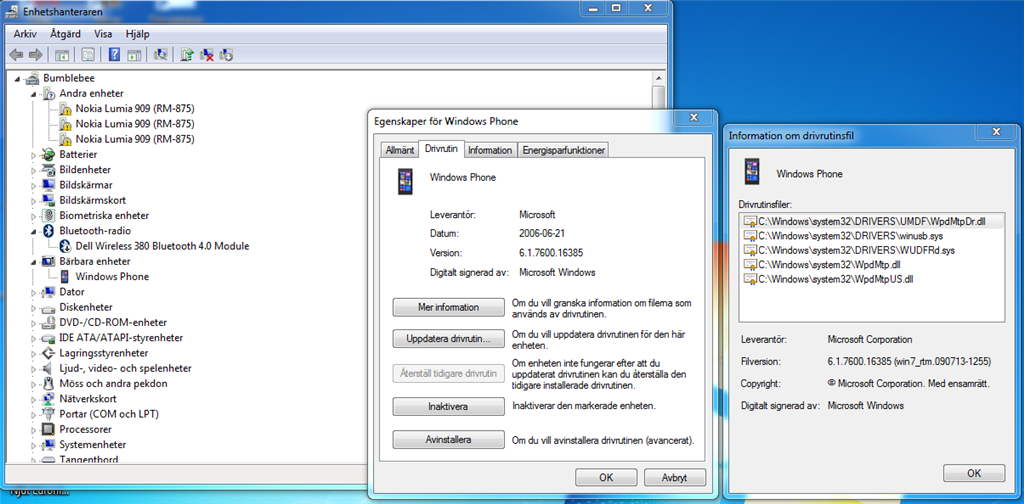The height and width of the screenshot is (504, 1024).
Task: Click OK in Egenskaper för Windows Phone
Action: point(606,477)
